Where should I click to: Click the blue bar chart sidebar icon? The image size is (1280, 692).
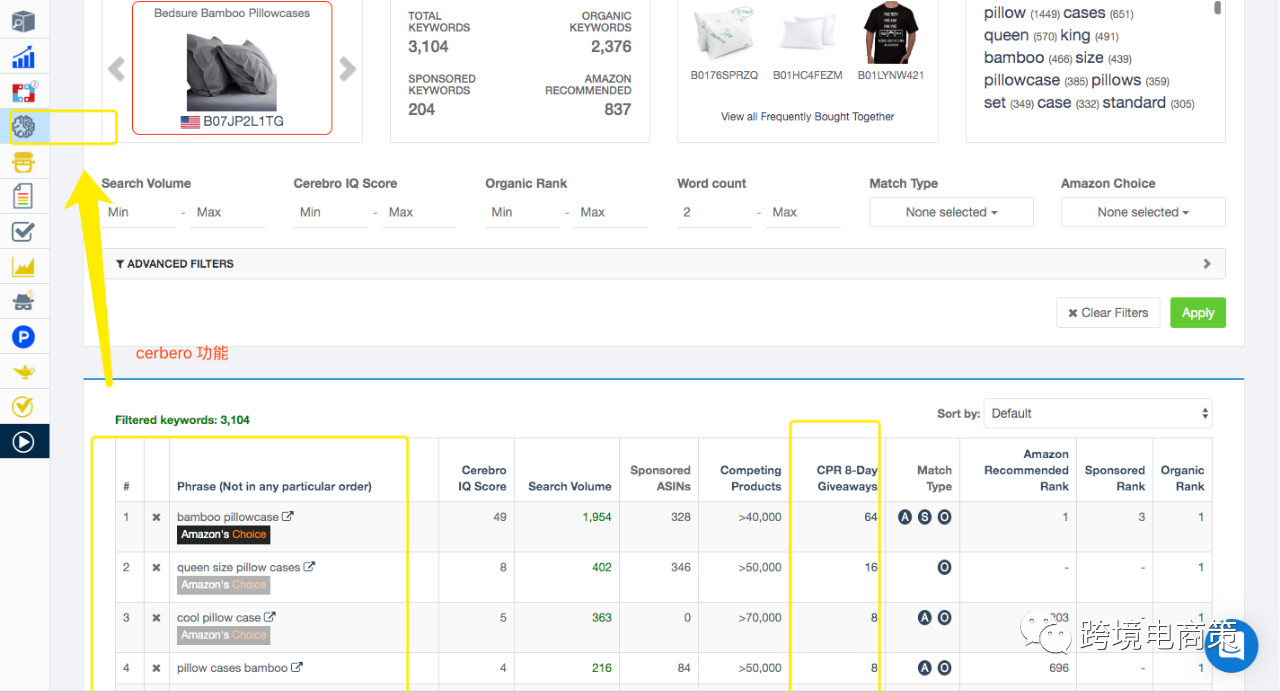[x=24, y=57]
